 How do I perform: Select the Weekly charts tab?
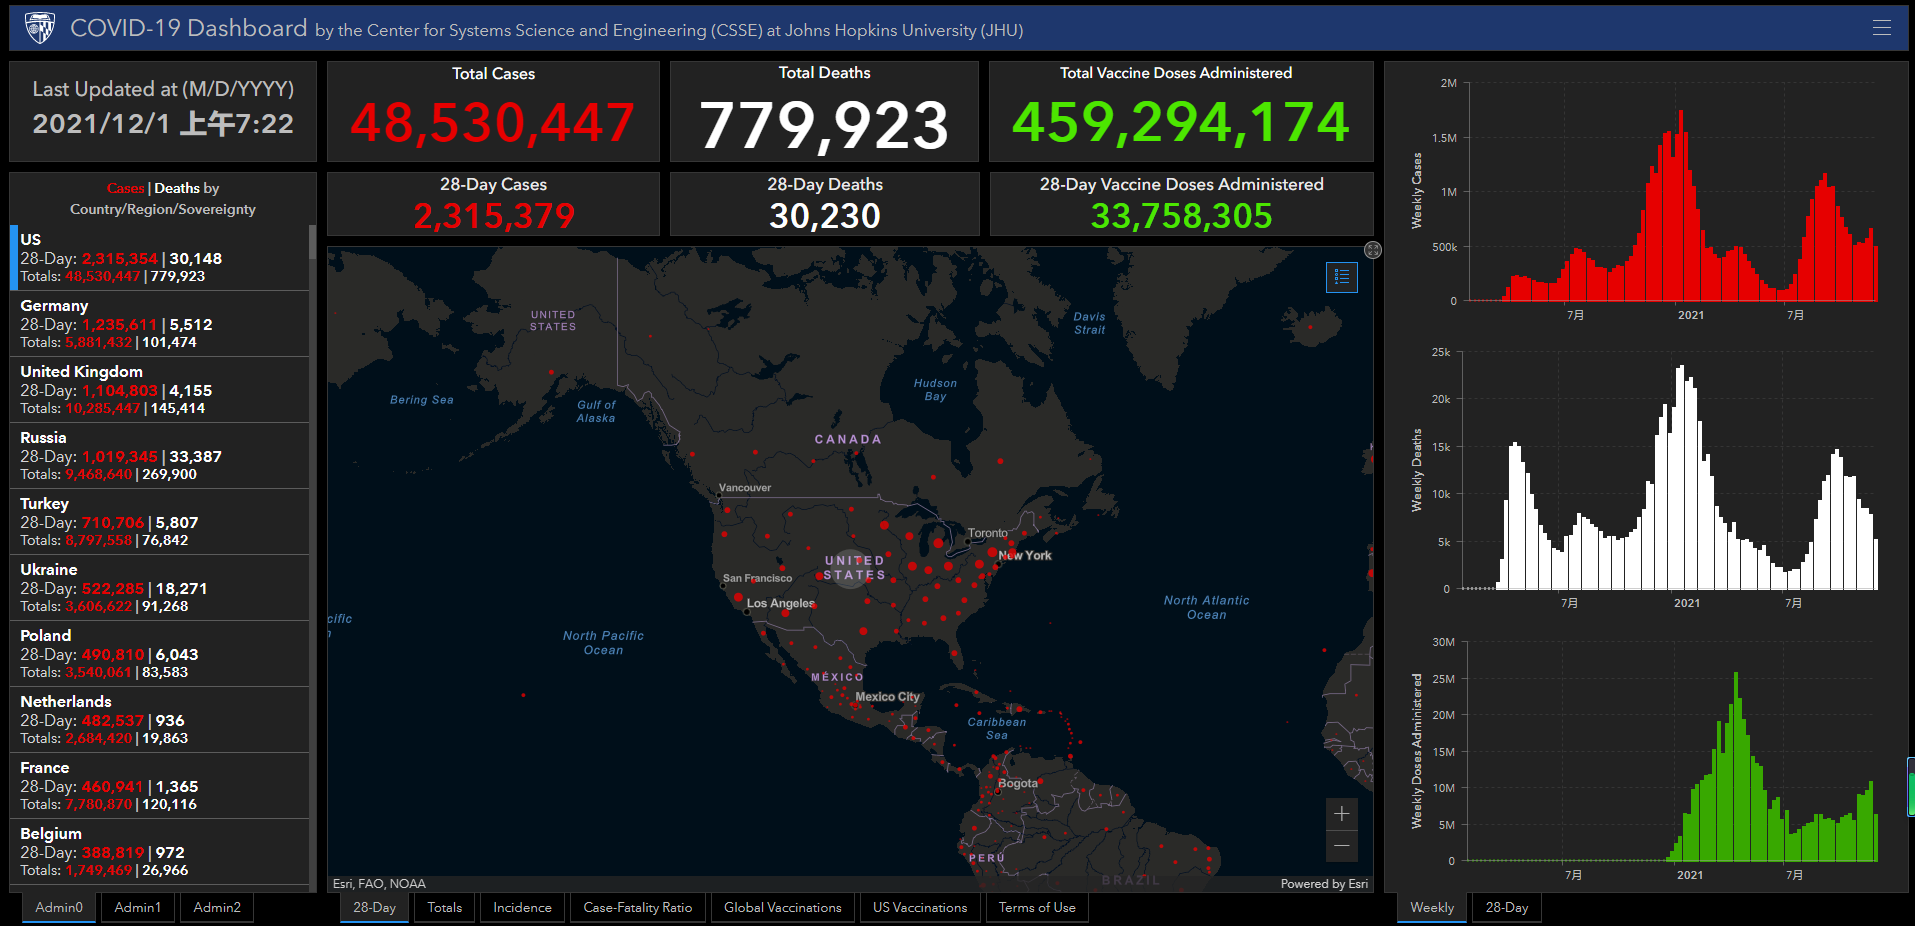(x=1432, y=908)
